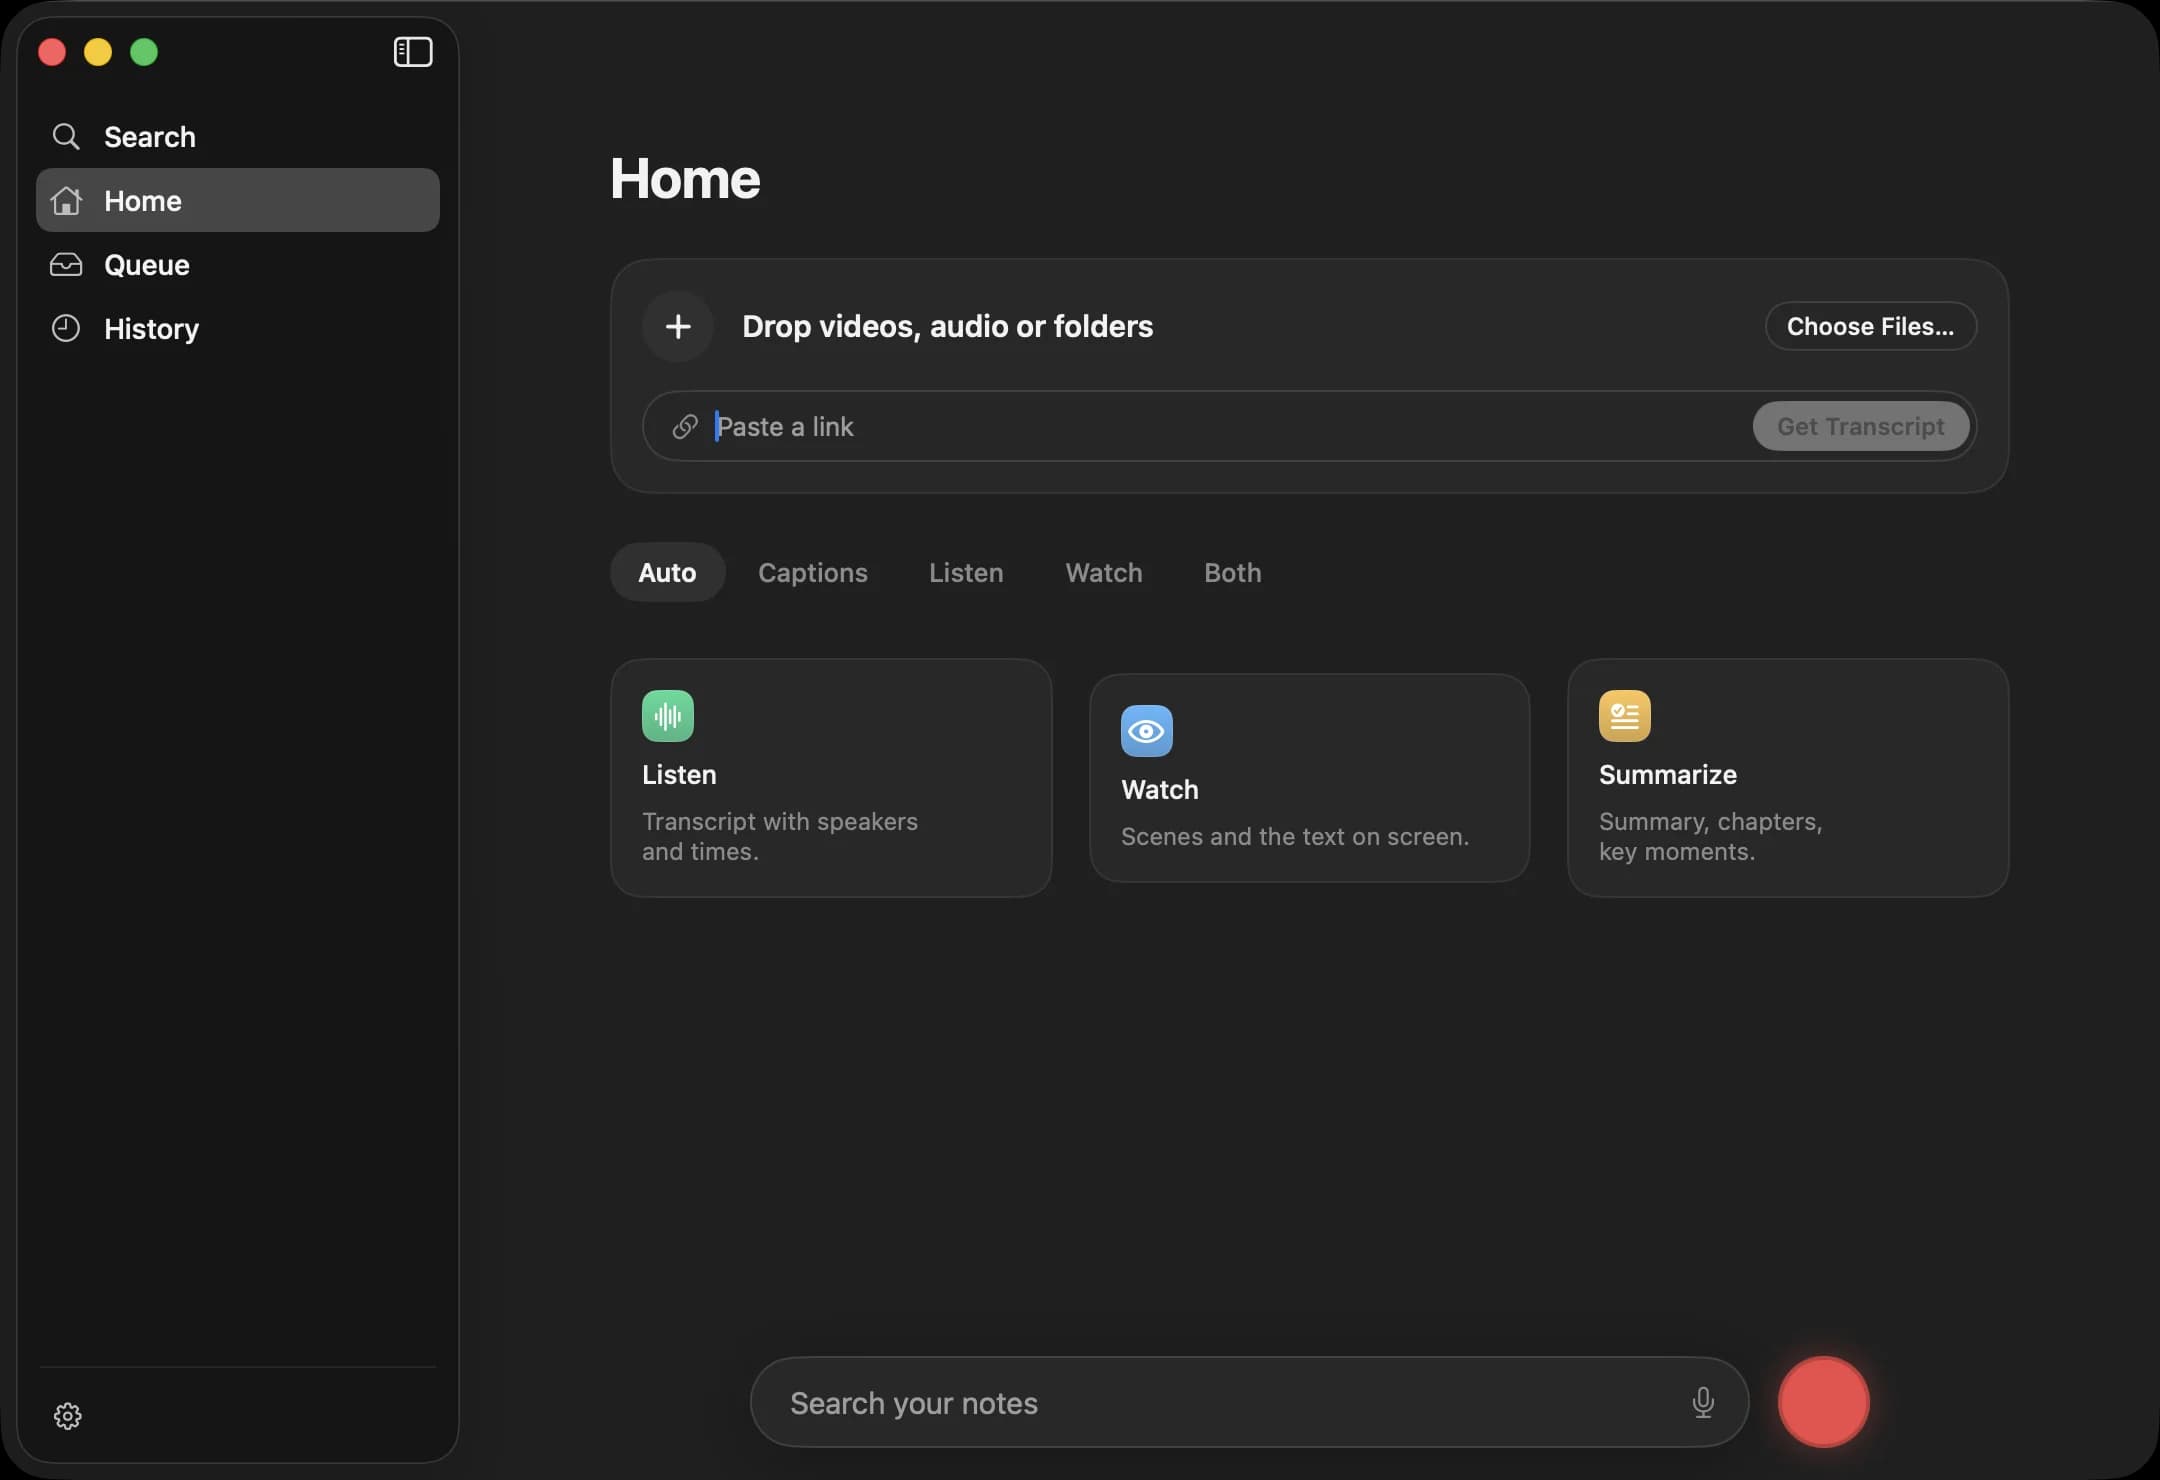The height and width of the screenshot is (1480, 2160).
Task: Click the Home house icon
Action: tap(66, 201)
